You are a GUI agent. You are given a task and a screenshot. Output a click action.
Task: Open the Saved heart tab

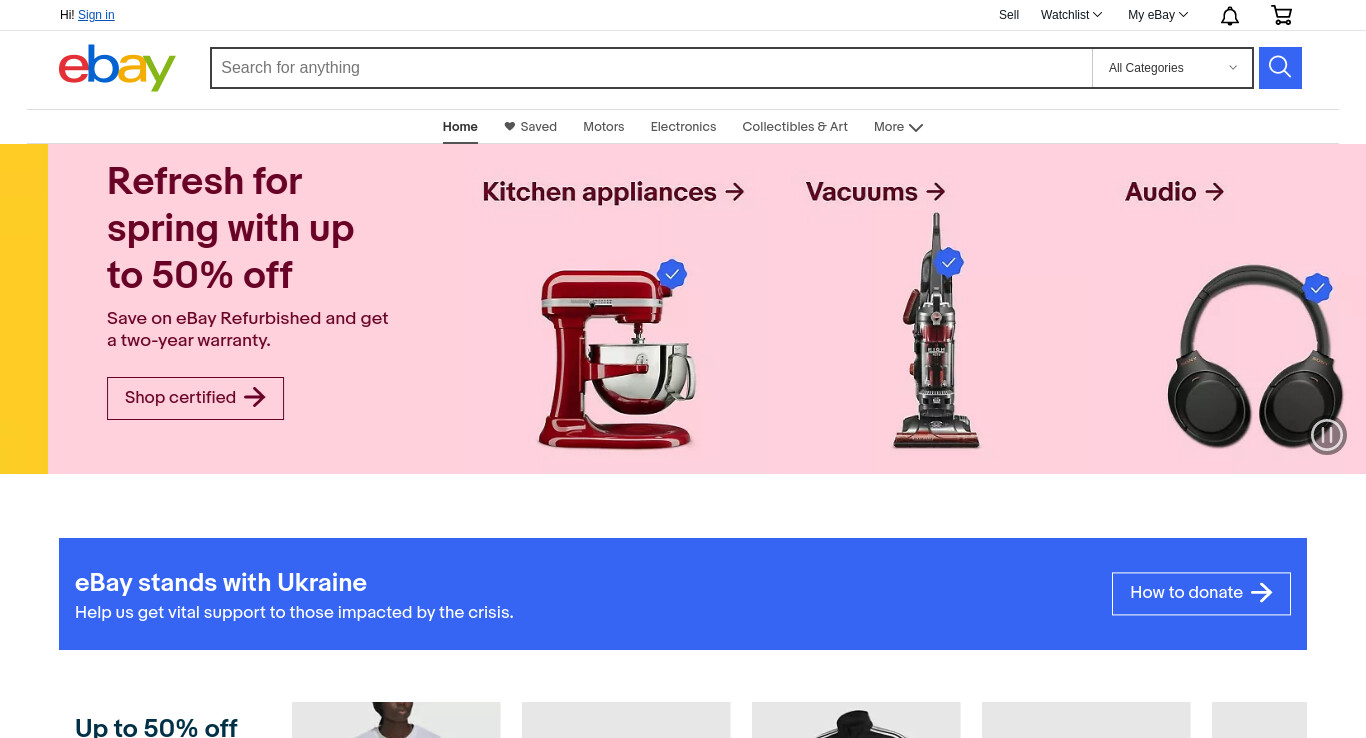pos(530,127)
